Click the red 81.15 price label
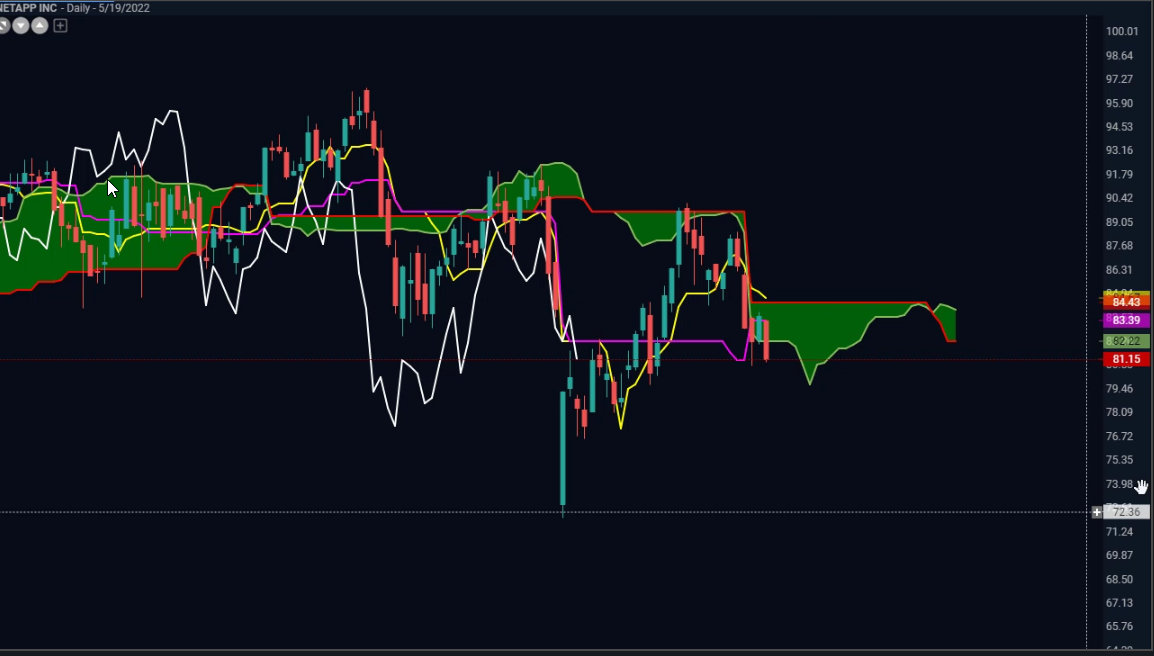Screen dimensions: 1154x656 [x=1126, y=359]
